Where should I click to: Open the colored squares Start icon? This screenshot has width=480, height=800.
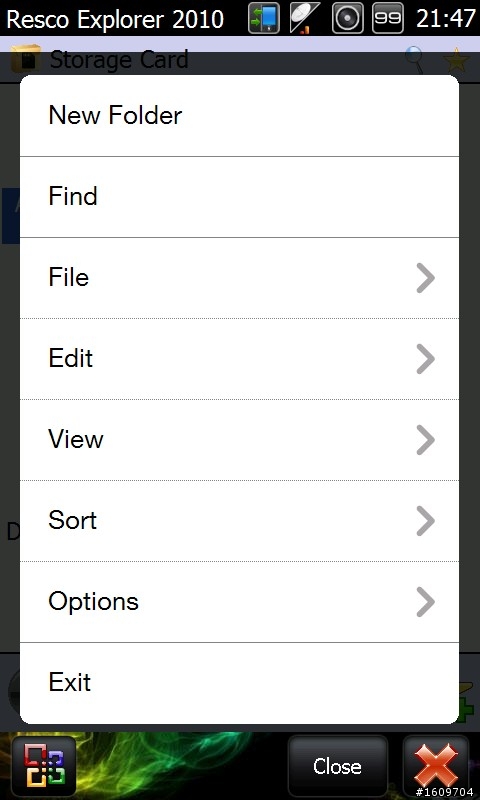pyautogui.click(x=44, y=766)
